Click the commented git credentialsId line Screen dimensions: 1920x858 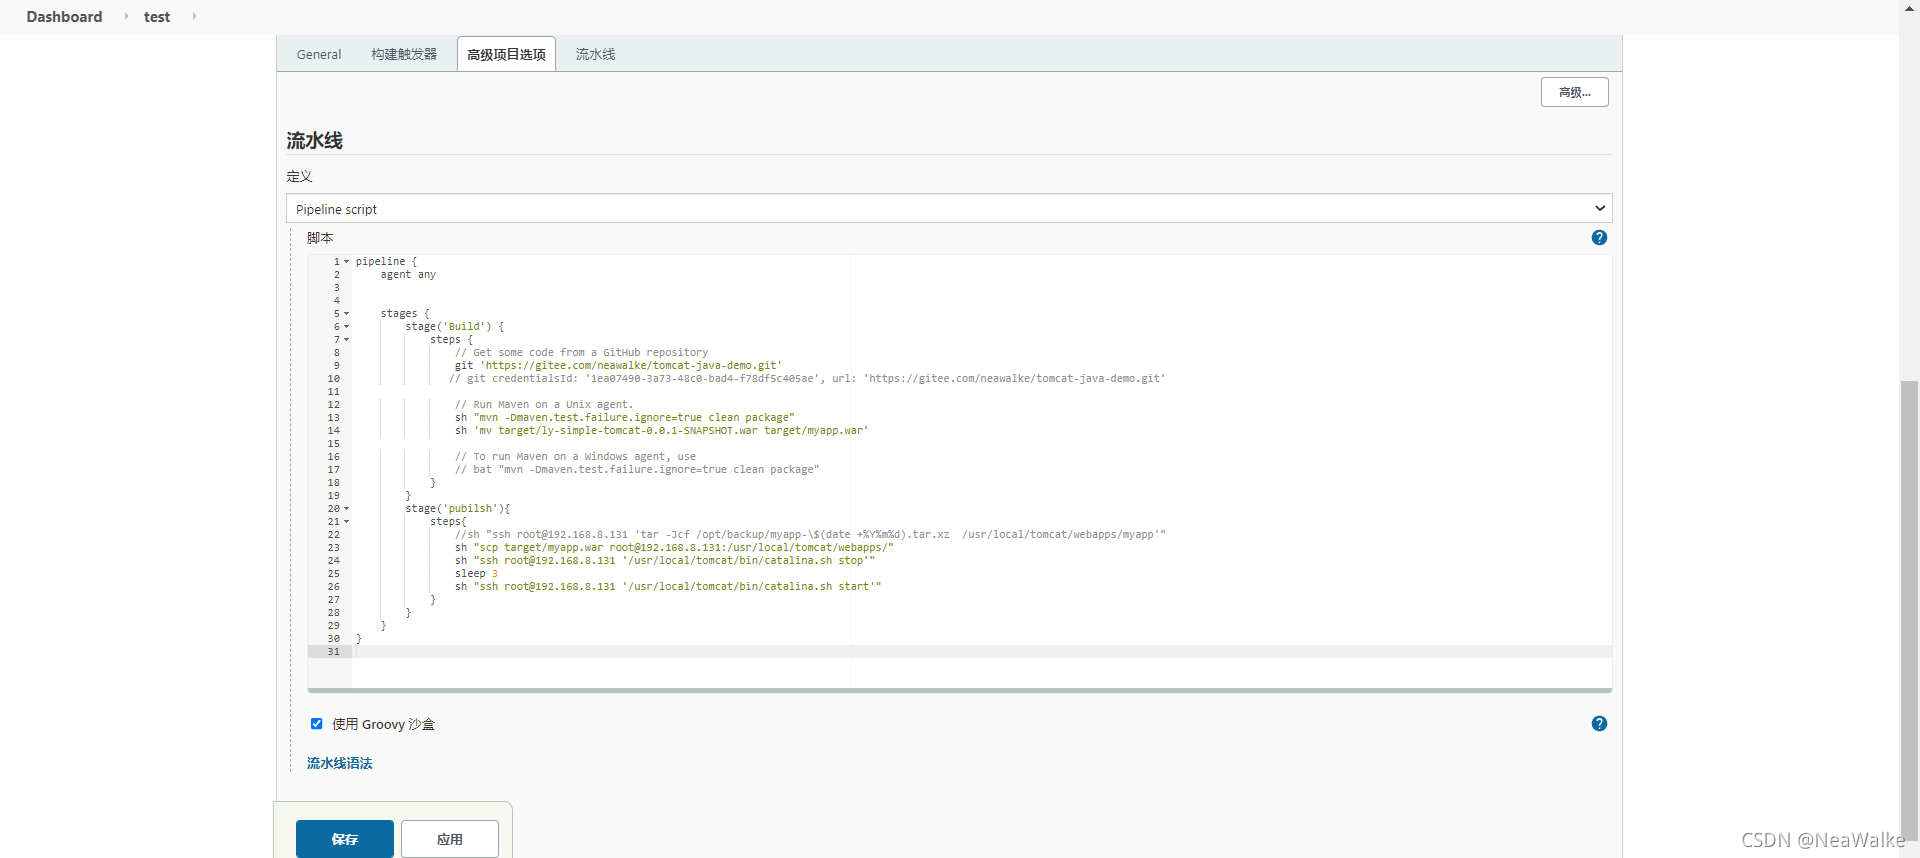(x=807, y=379)
